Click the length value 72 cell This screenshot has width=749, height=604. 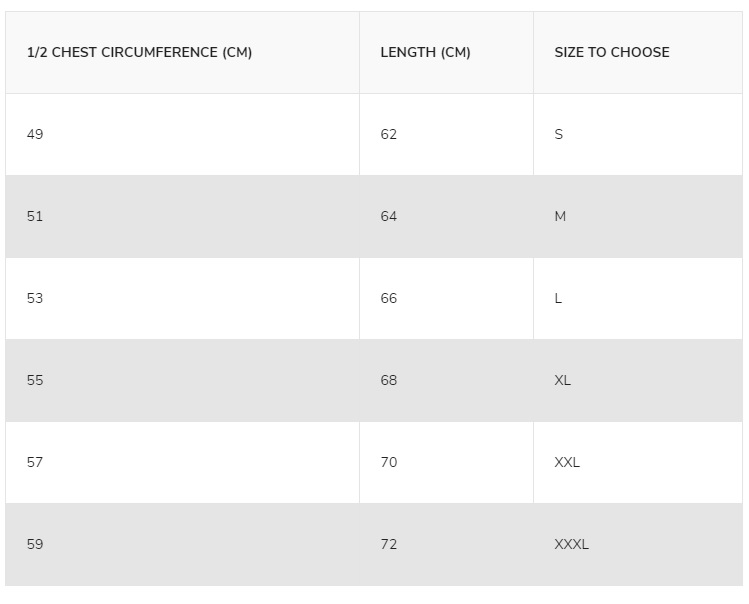446,545
